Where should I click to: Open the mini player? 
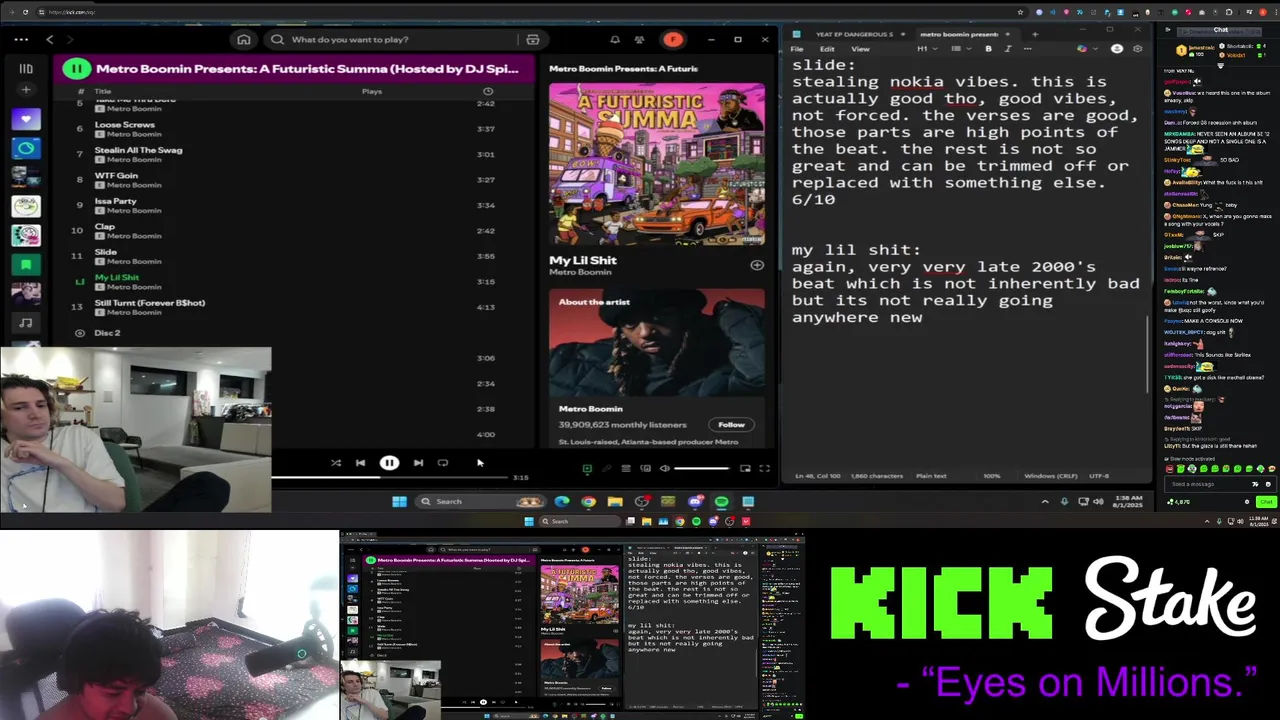745,468
